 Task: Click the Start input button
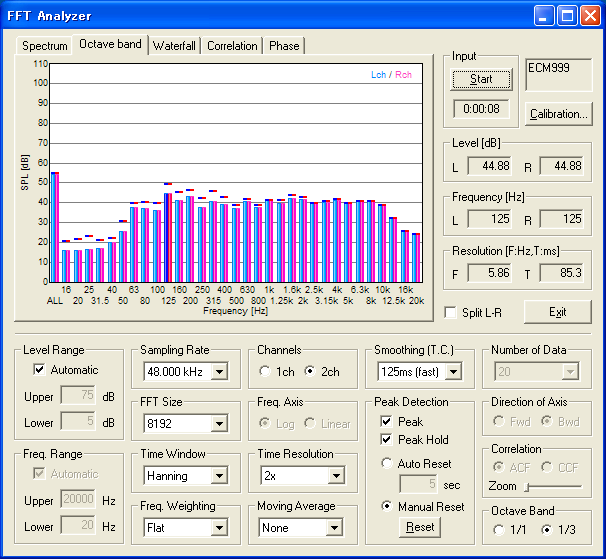tap(481, 80)
